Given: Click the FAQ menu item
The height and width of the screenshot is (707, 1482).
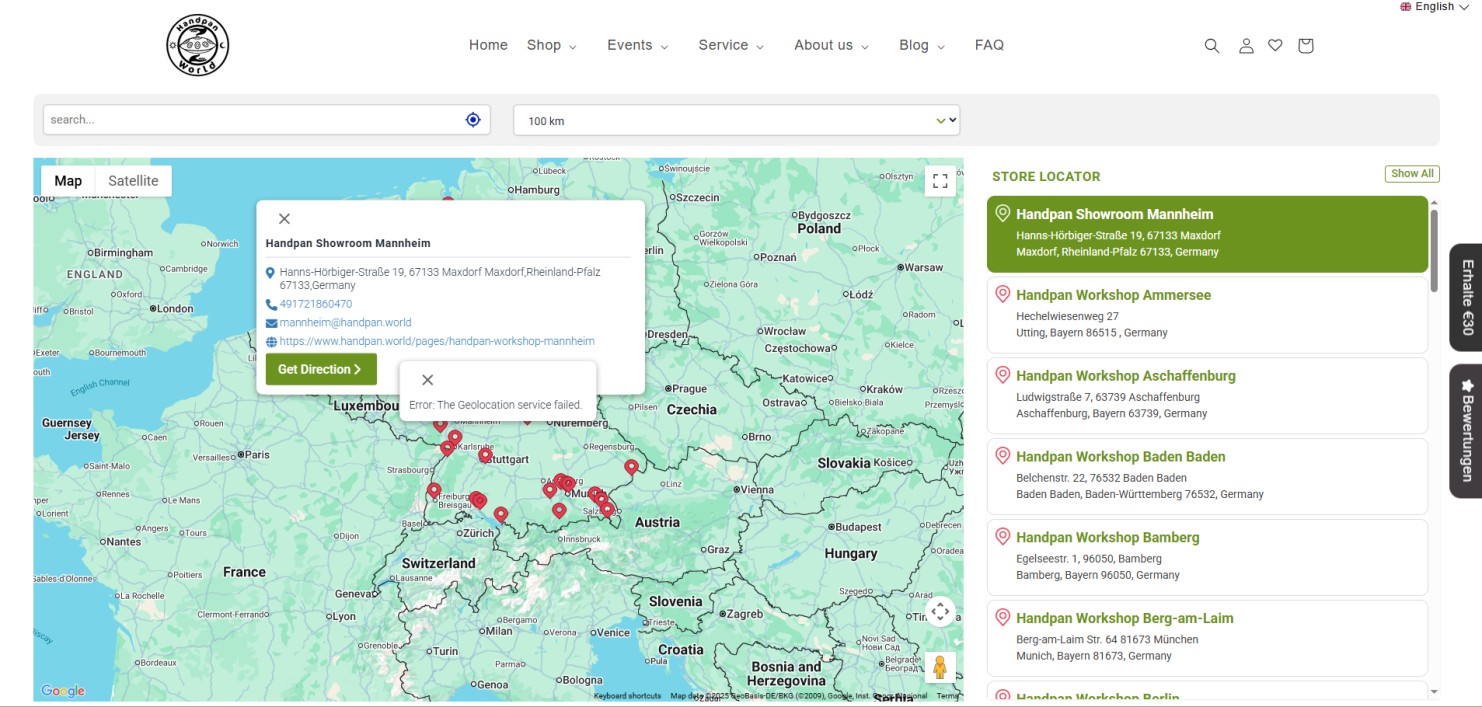Looking at the screenshot, I should [x=989, y=45].
